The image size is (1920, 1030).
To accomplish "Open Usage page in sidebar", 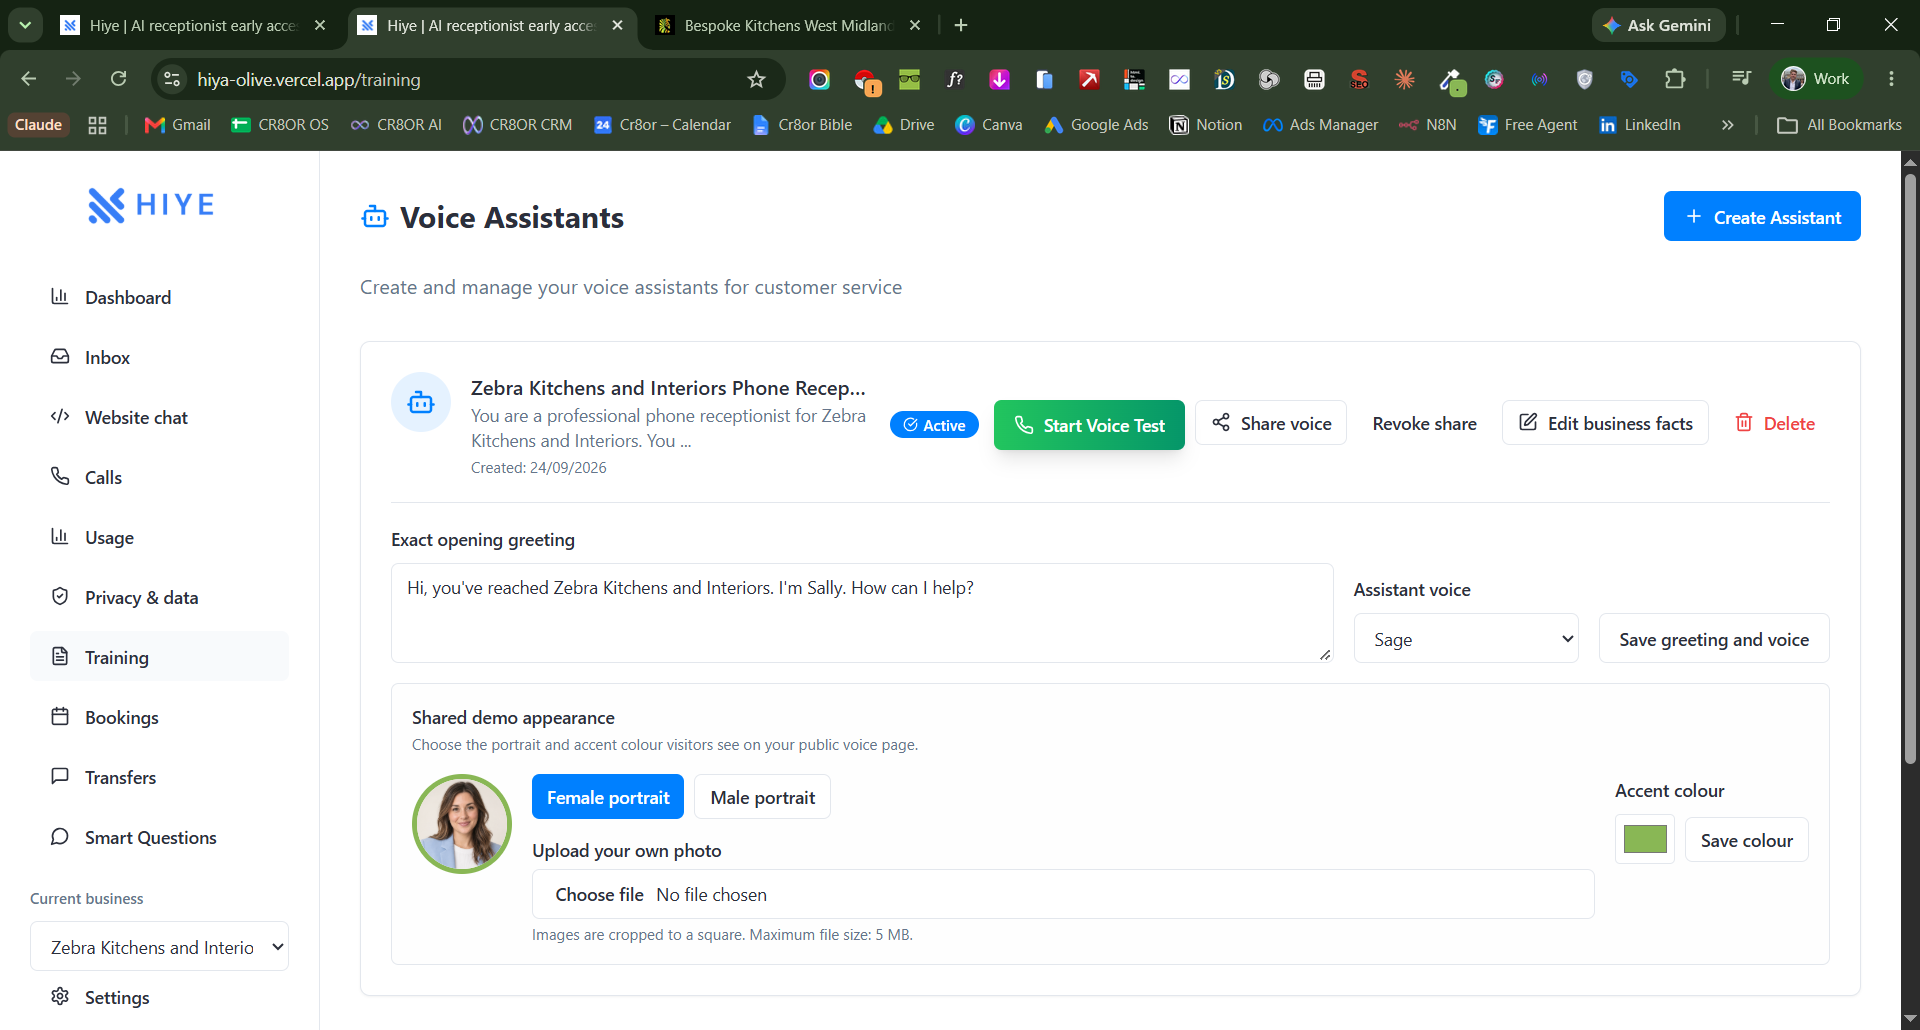I will 159,537.
